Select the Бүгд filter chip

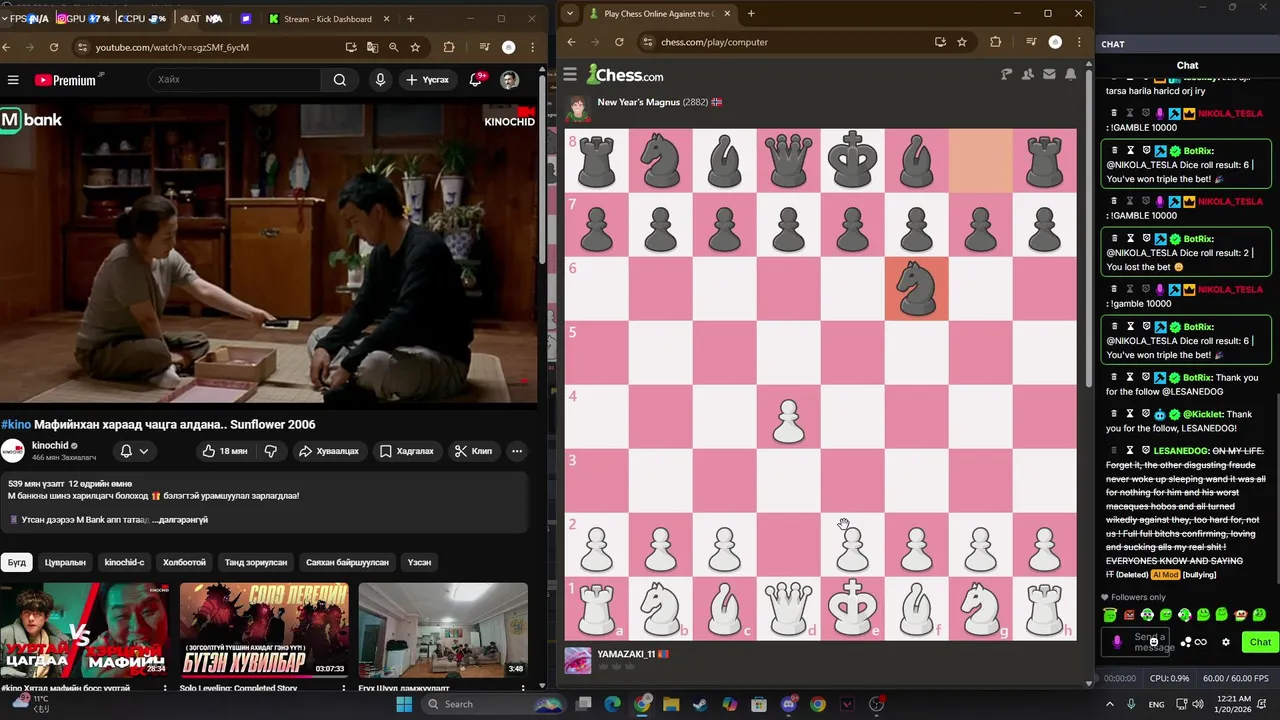(17, 562)
